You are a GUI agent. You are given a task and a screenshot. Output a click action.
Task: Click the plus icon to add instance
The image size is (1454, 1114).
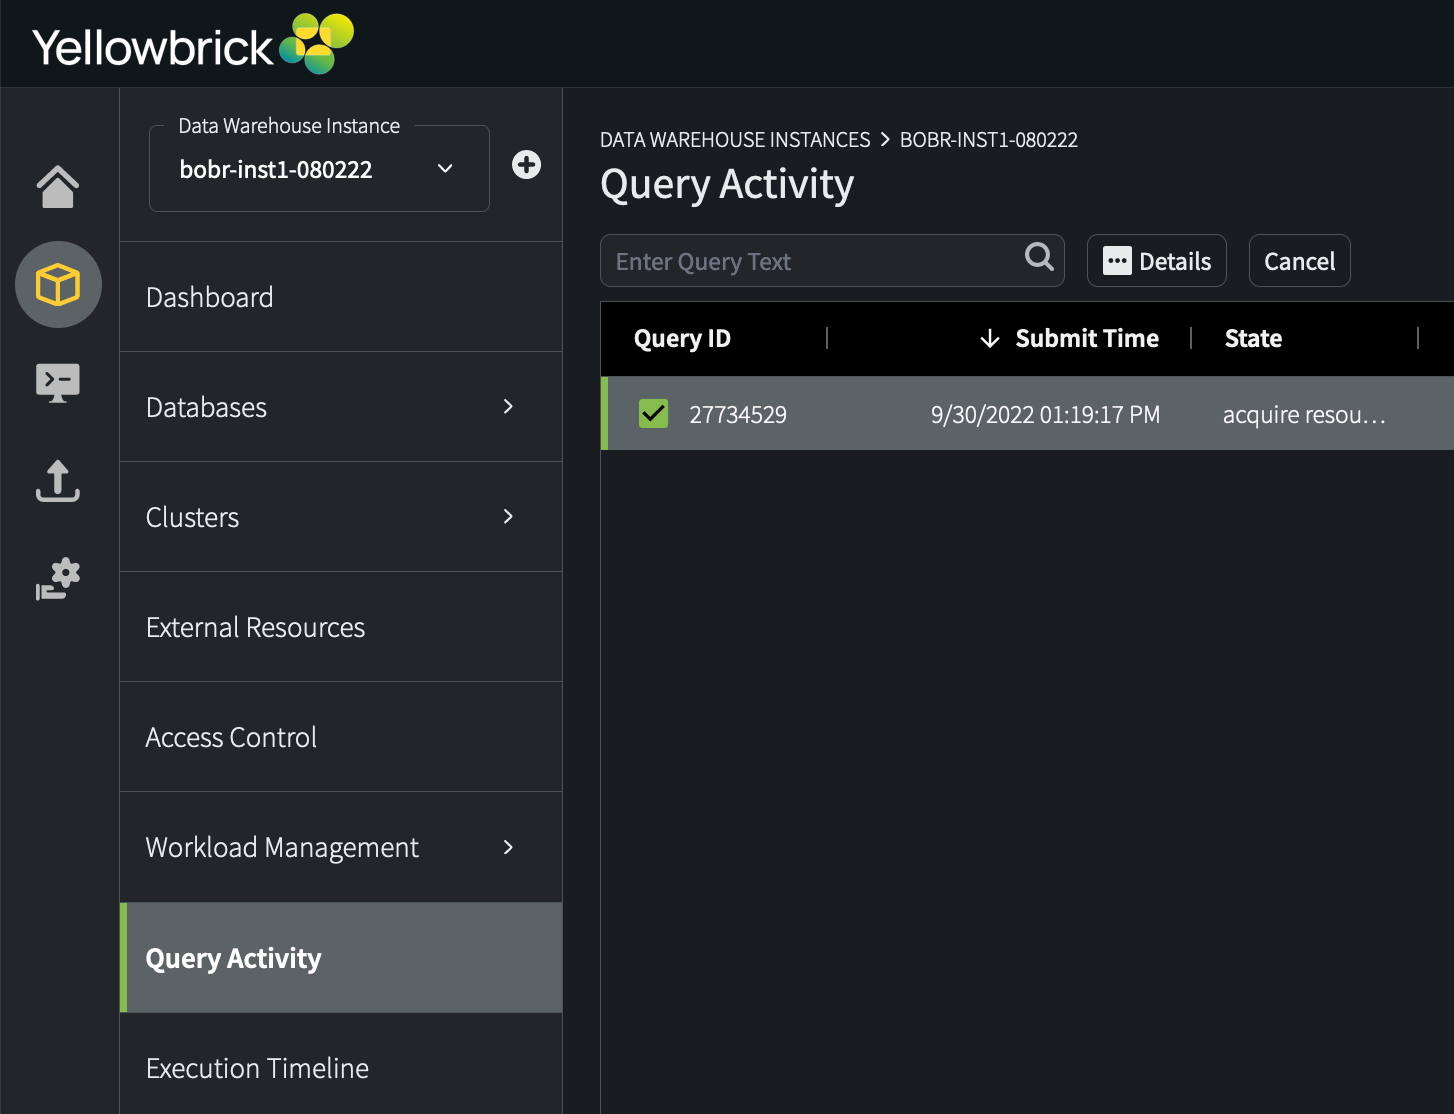[x=526, y=165]
